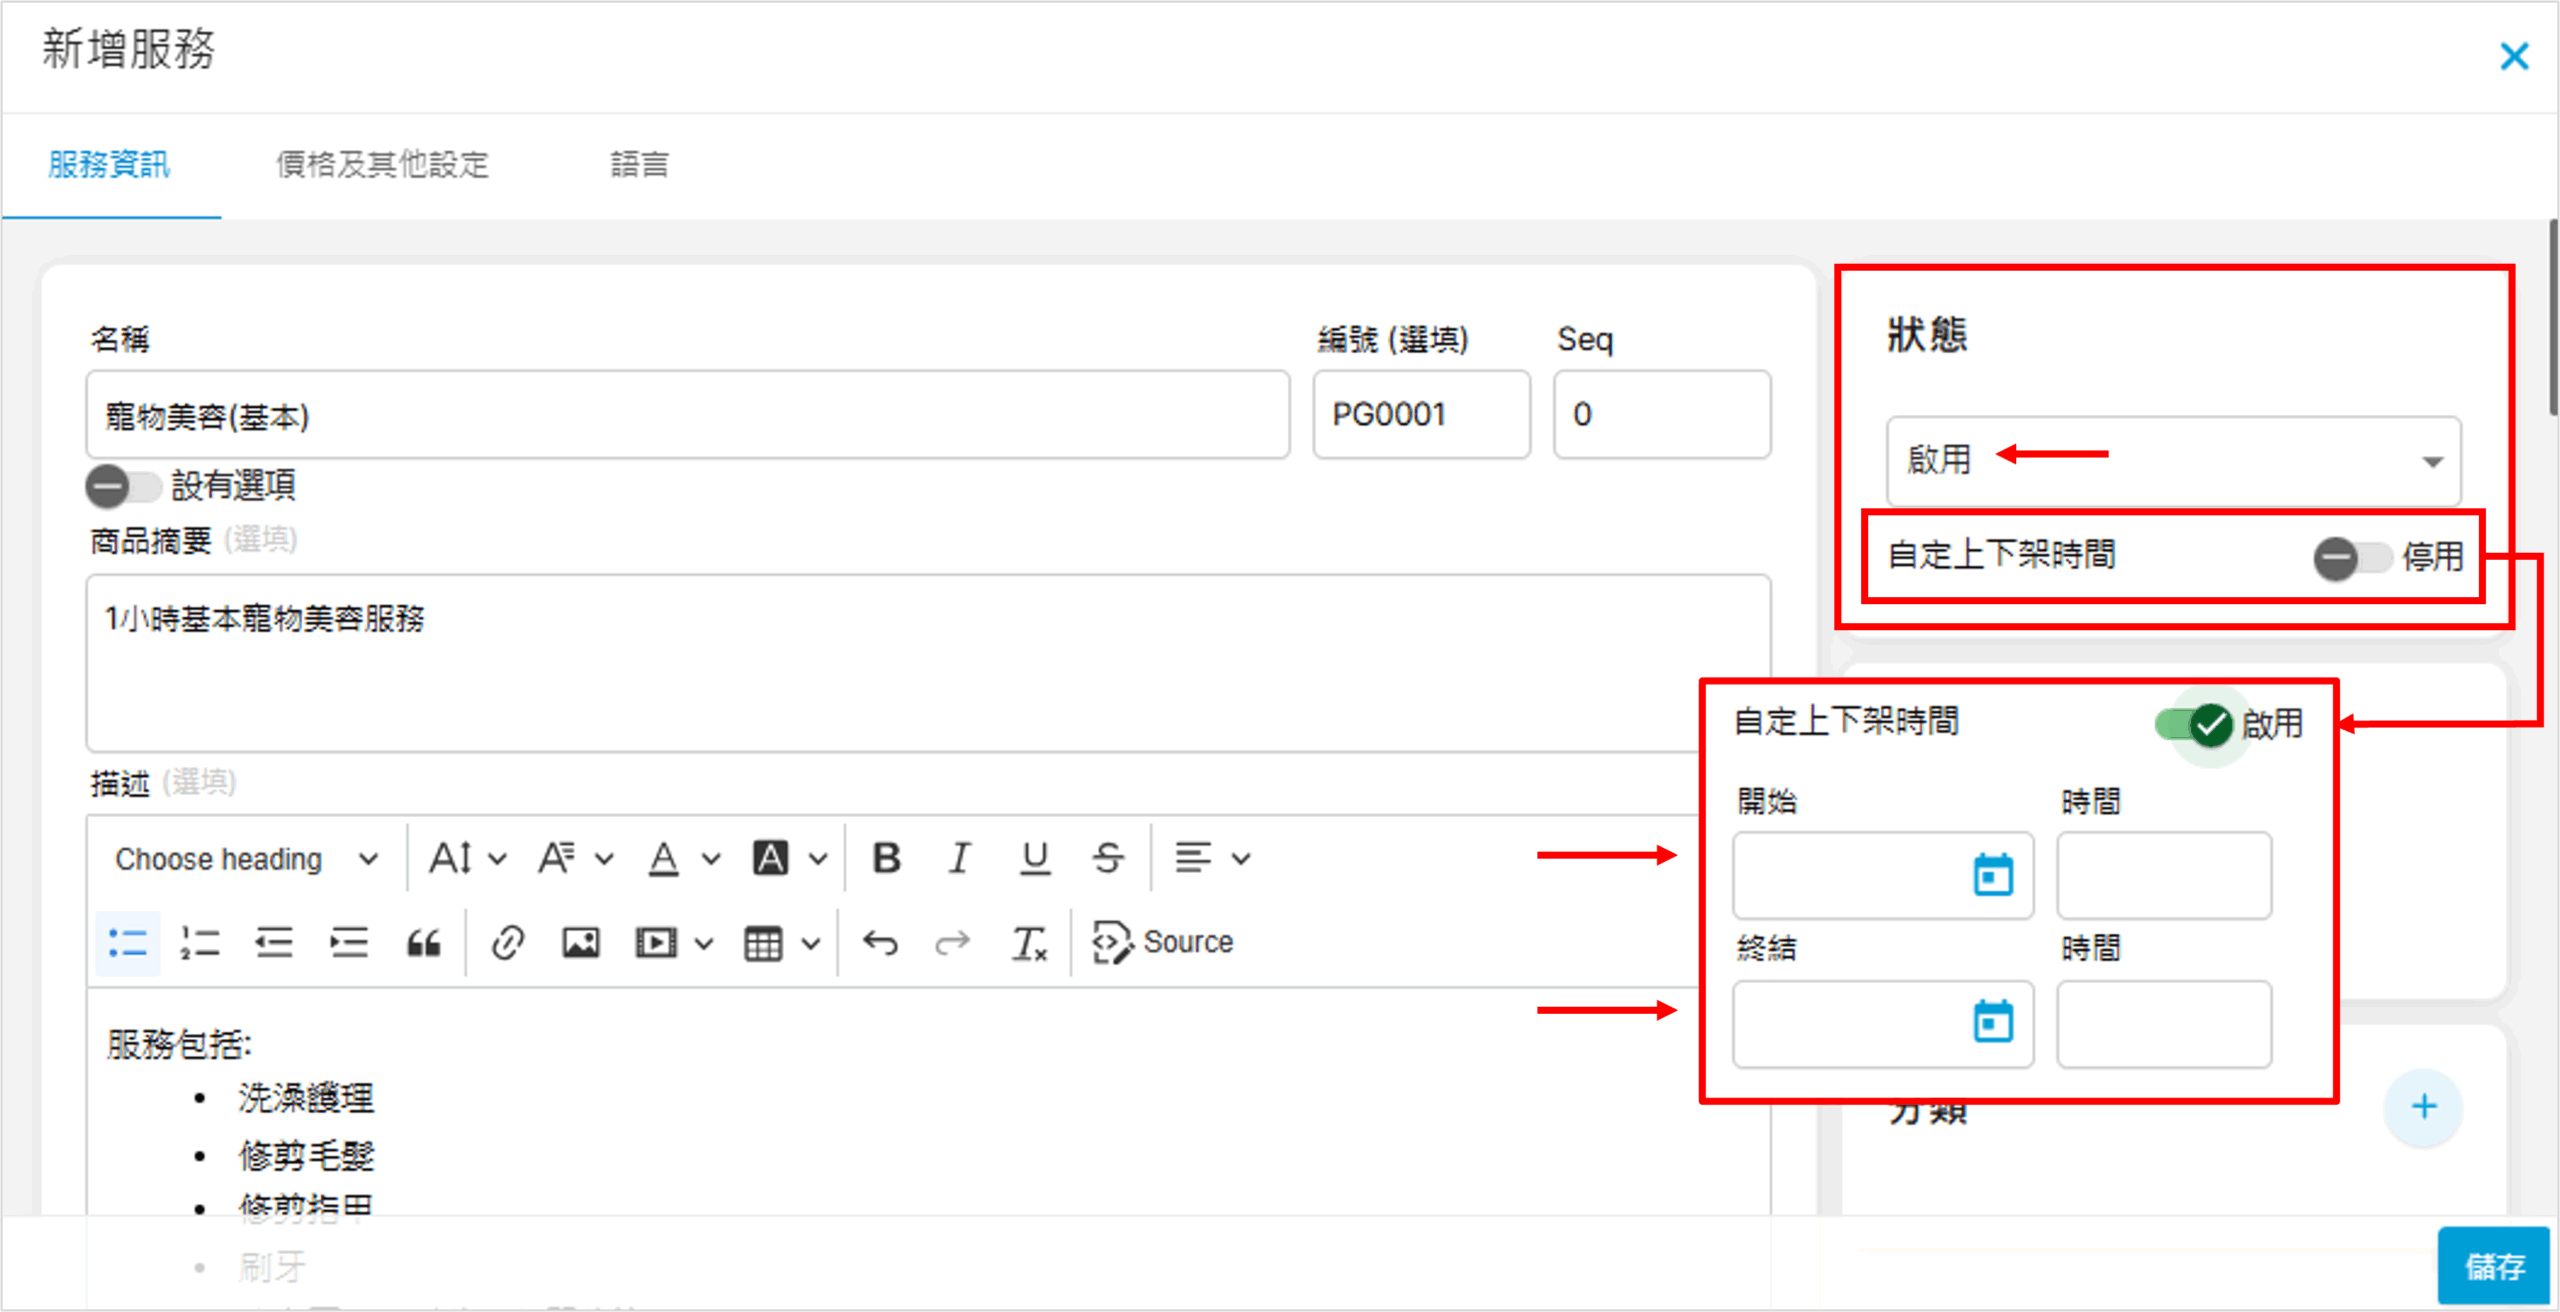Click the Underline icon
This screenshot has width=2560, height=1312.
point(1034,858)
